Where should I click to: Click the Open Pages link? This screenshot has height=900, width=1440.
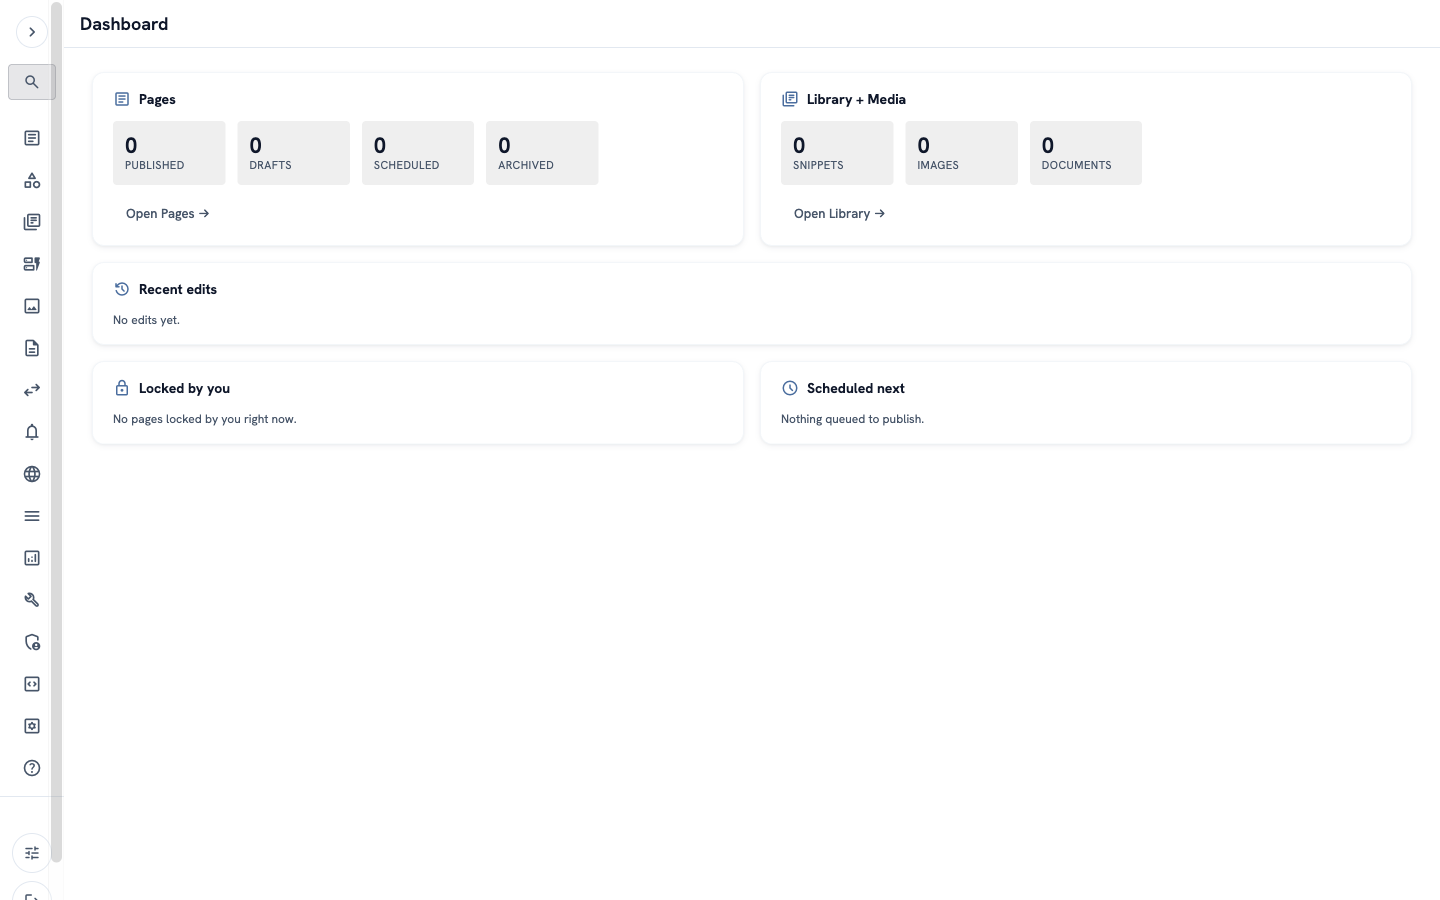pos(168,213)
